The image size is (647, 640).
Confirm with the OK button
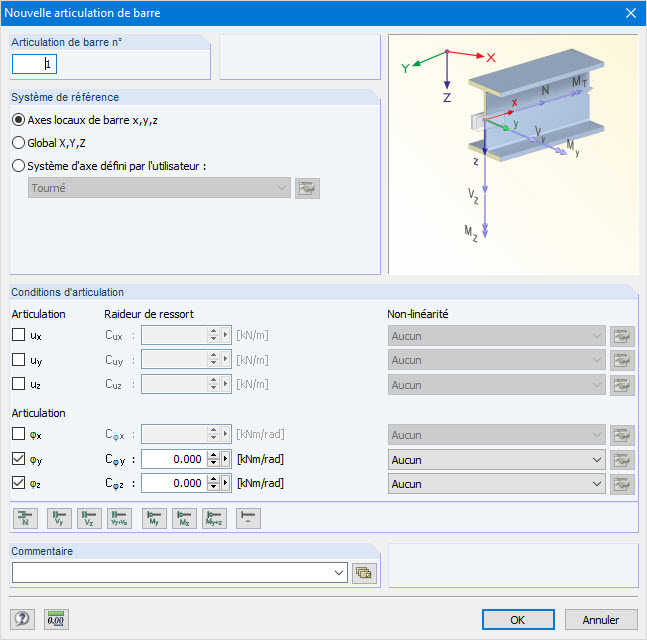pos(518,619)
